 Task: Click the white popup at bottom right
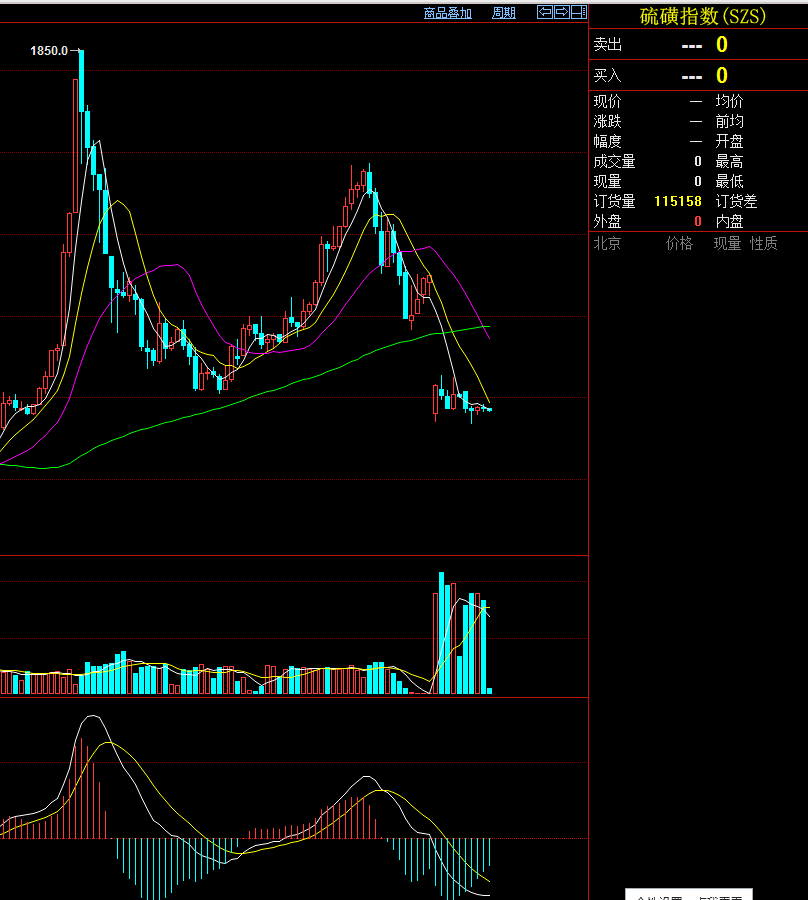click(x=688, y=895)
